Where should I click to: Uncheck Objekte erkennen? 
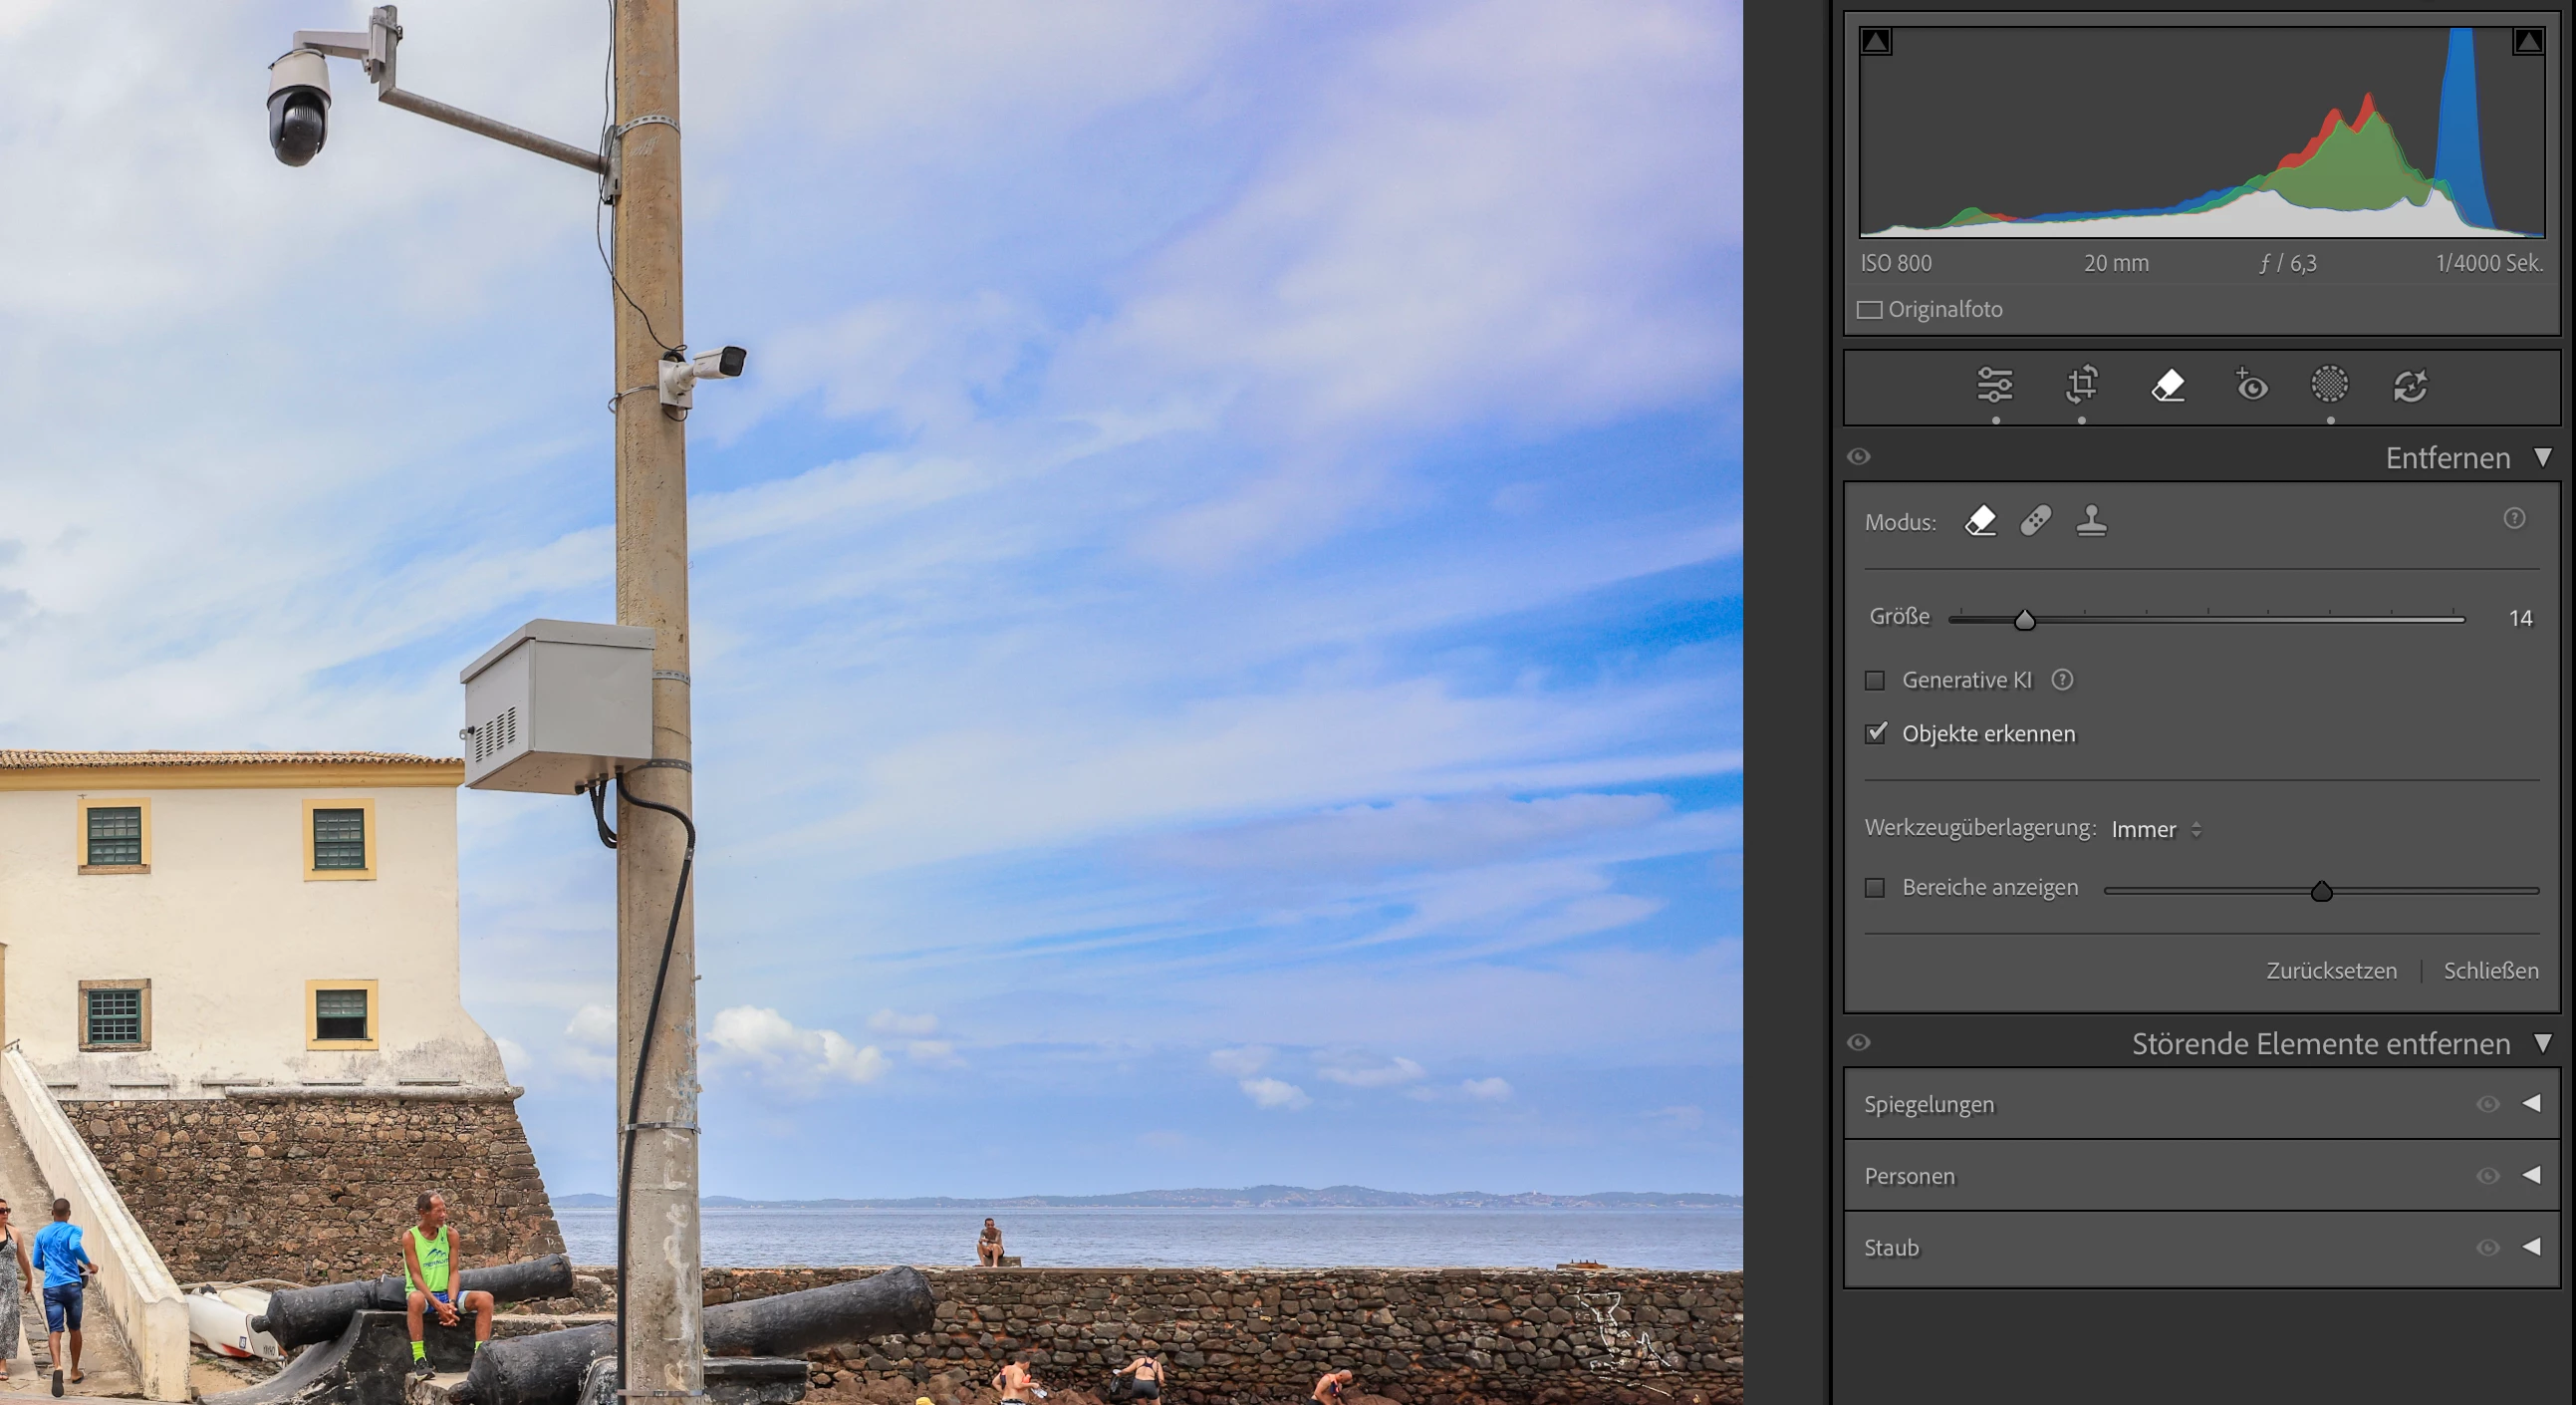1875,733
